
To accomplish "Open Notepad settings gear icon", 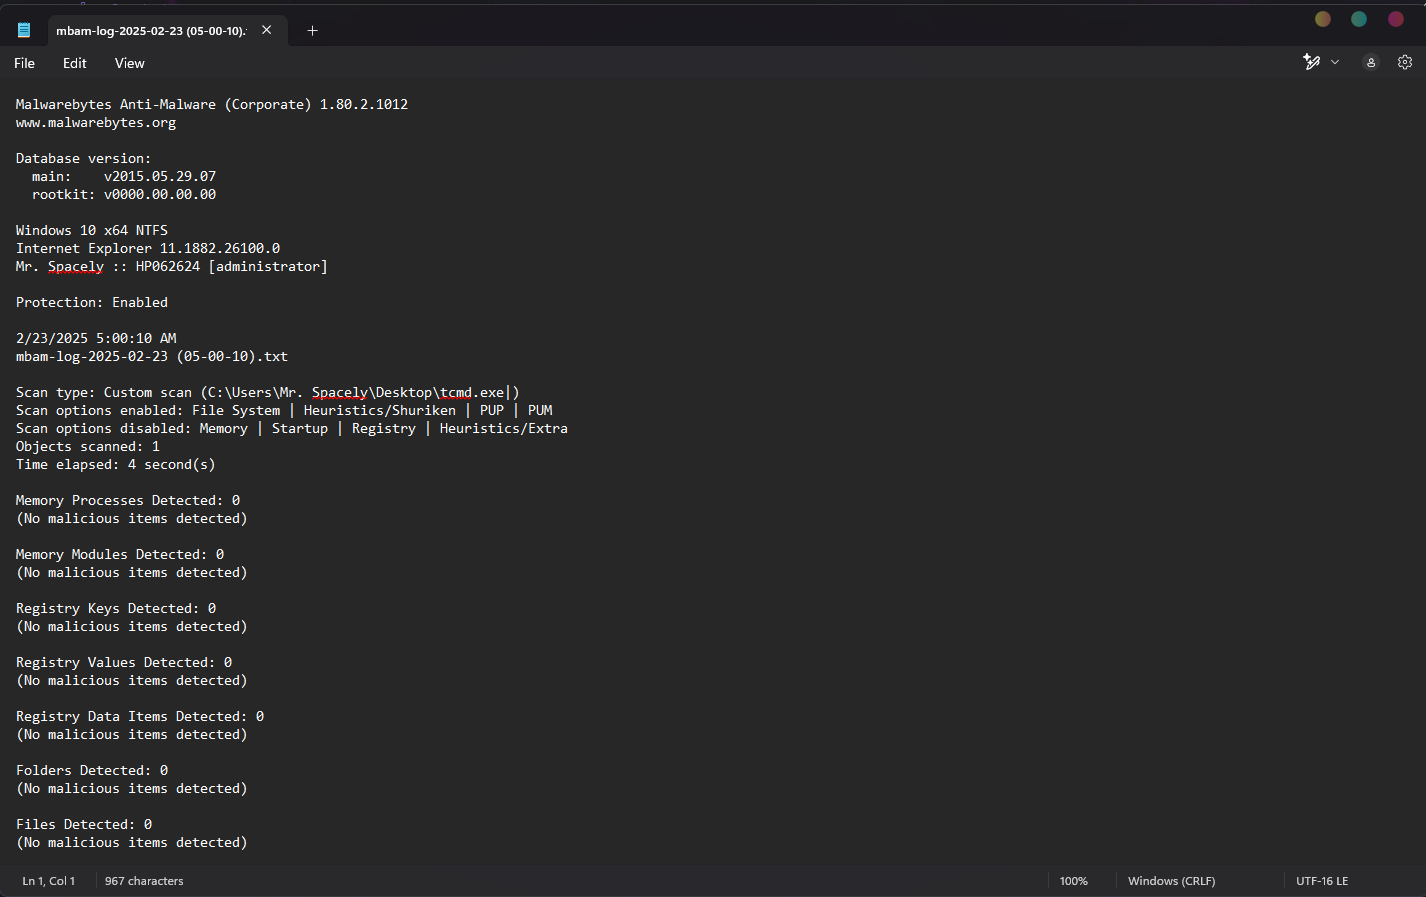I will tap(1405, 62).
